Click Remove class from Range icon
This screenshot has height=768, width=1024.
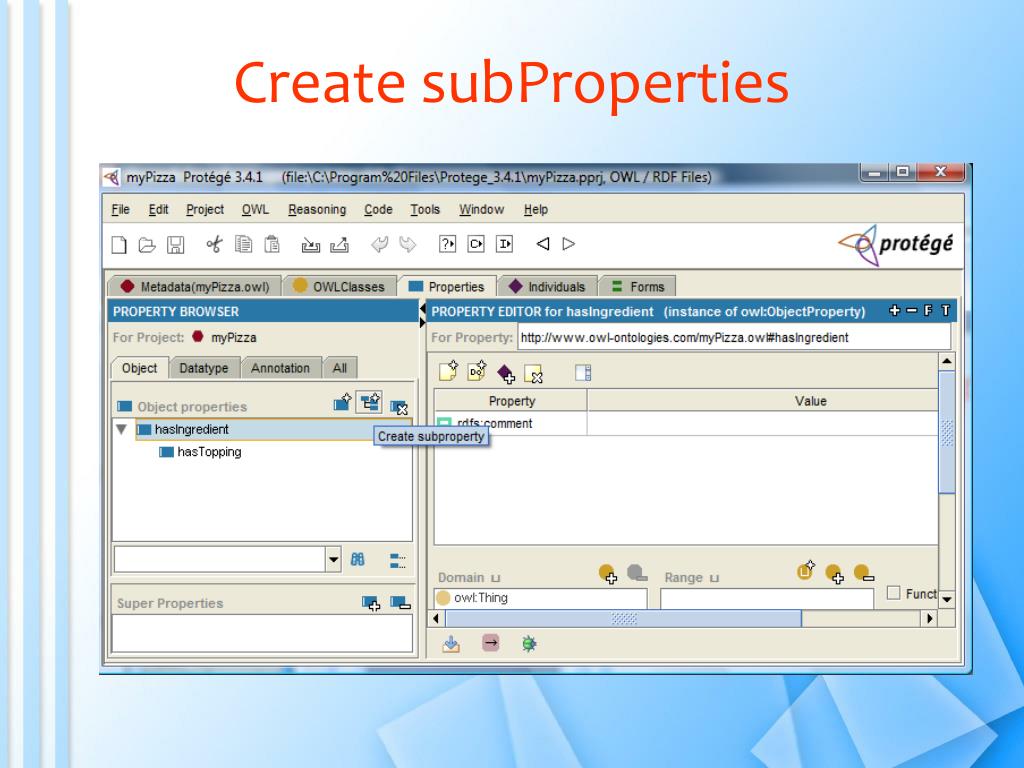coord(863,573)
